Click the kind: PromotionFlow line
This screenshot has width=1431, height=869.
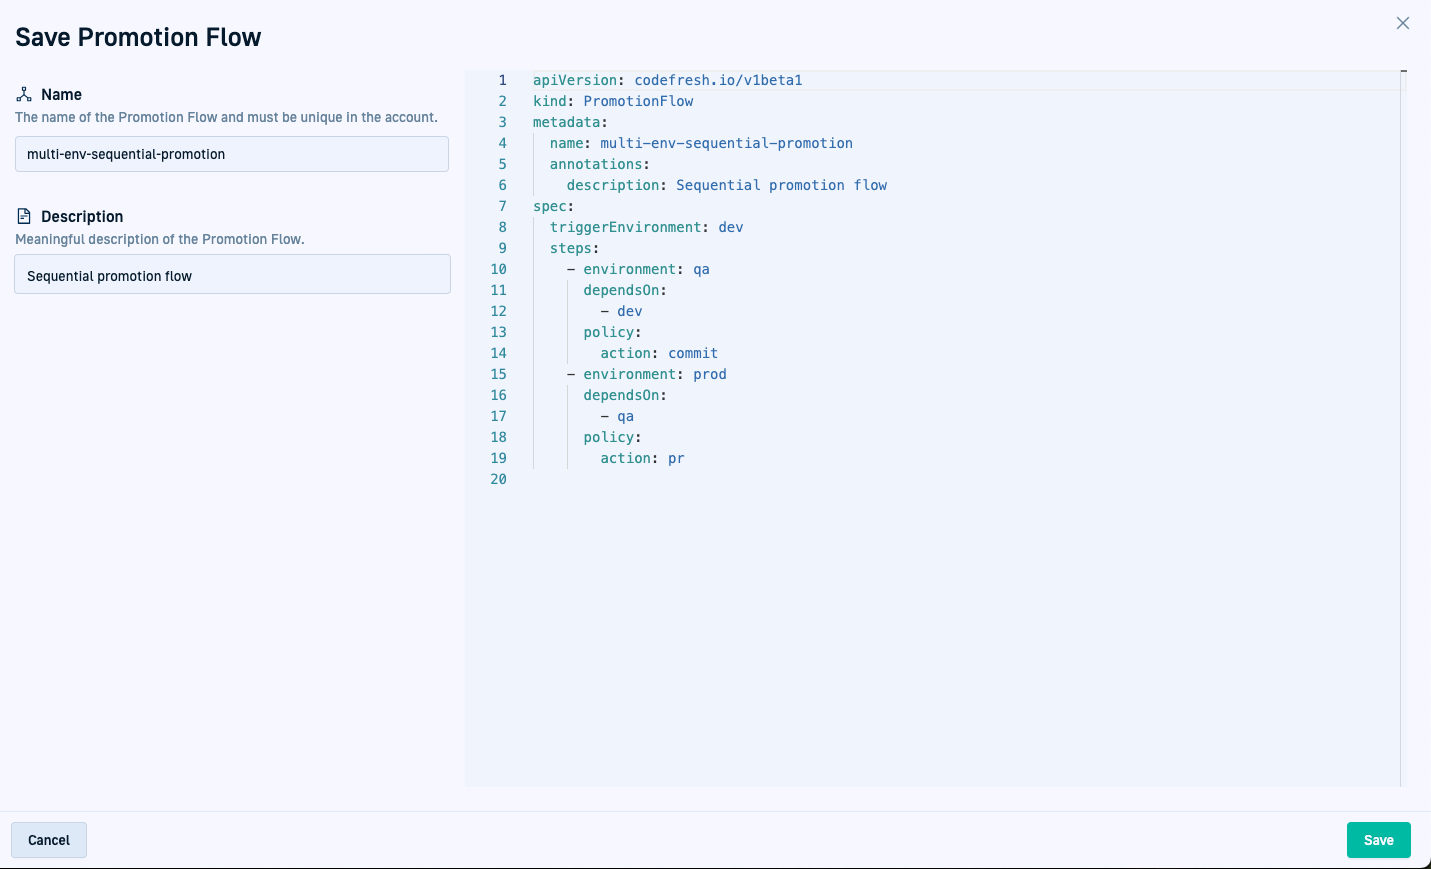click(612, 101)
